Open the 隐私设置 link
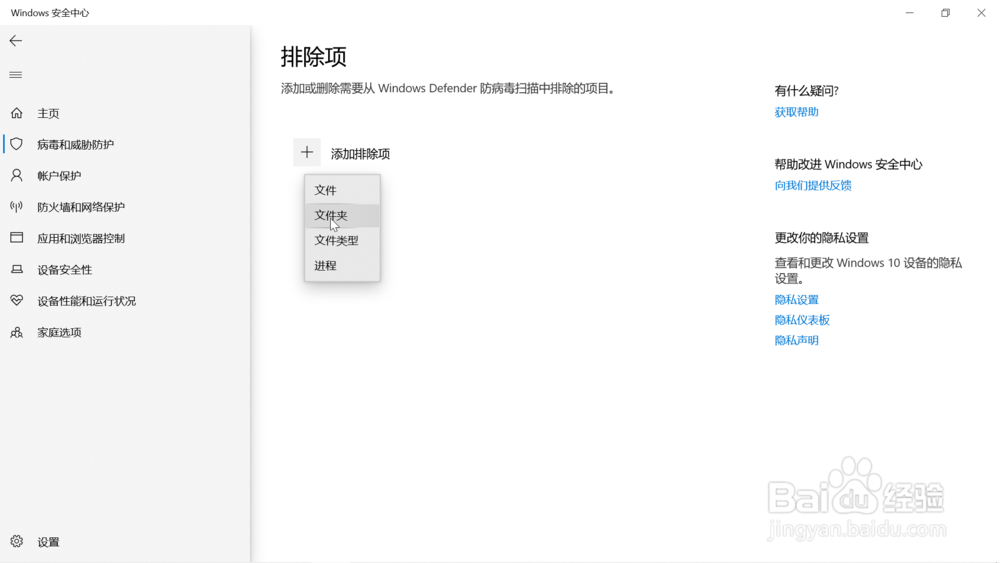This screenshot has width=1000, height=563. (797, 300)
